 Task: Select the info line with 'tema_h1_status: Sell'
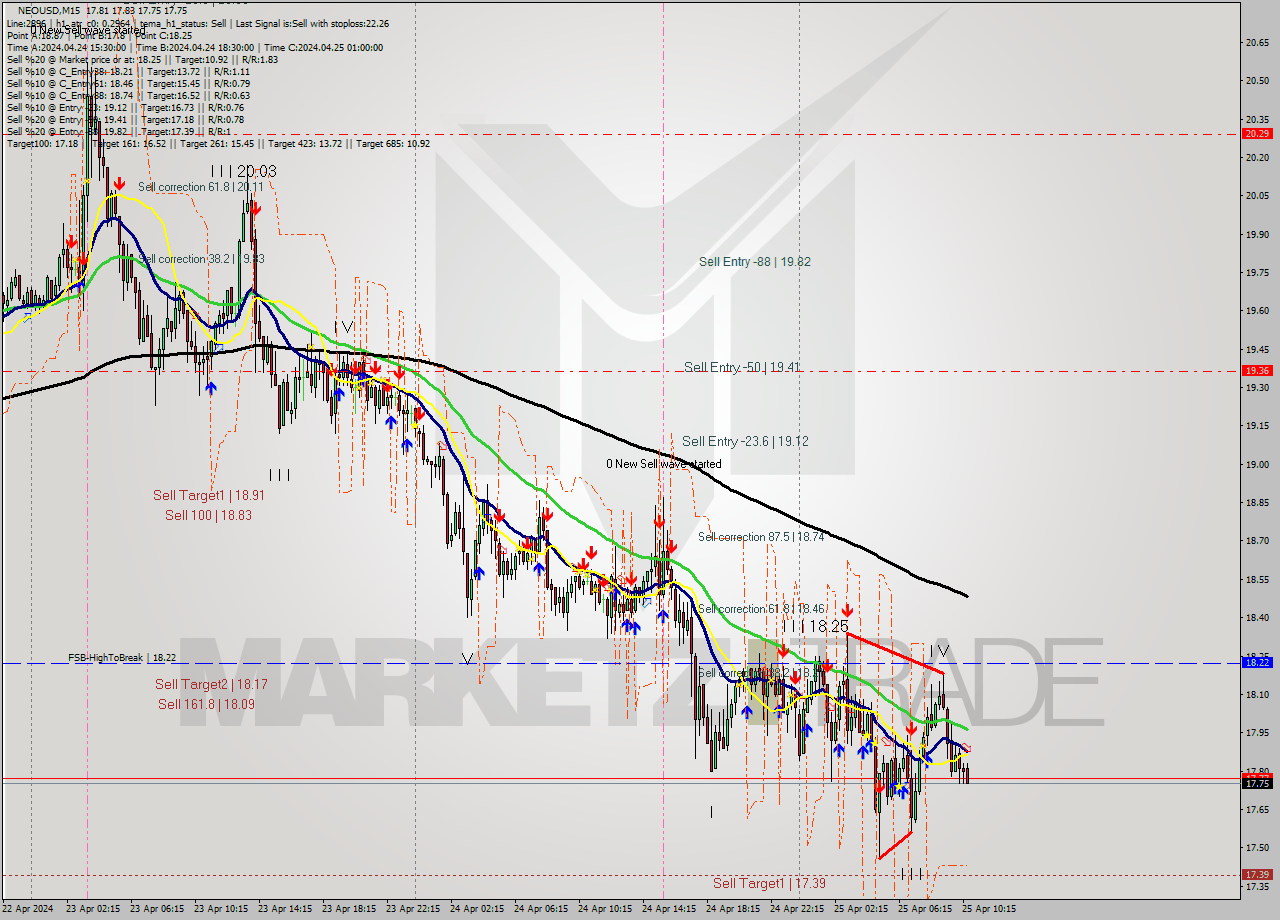[x=198, y=23]
